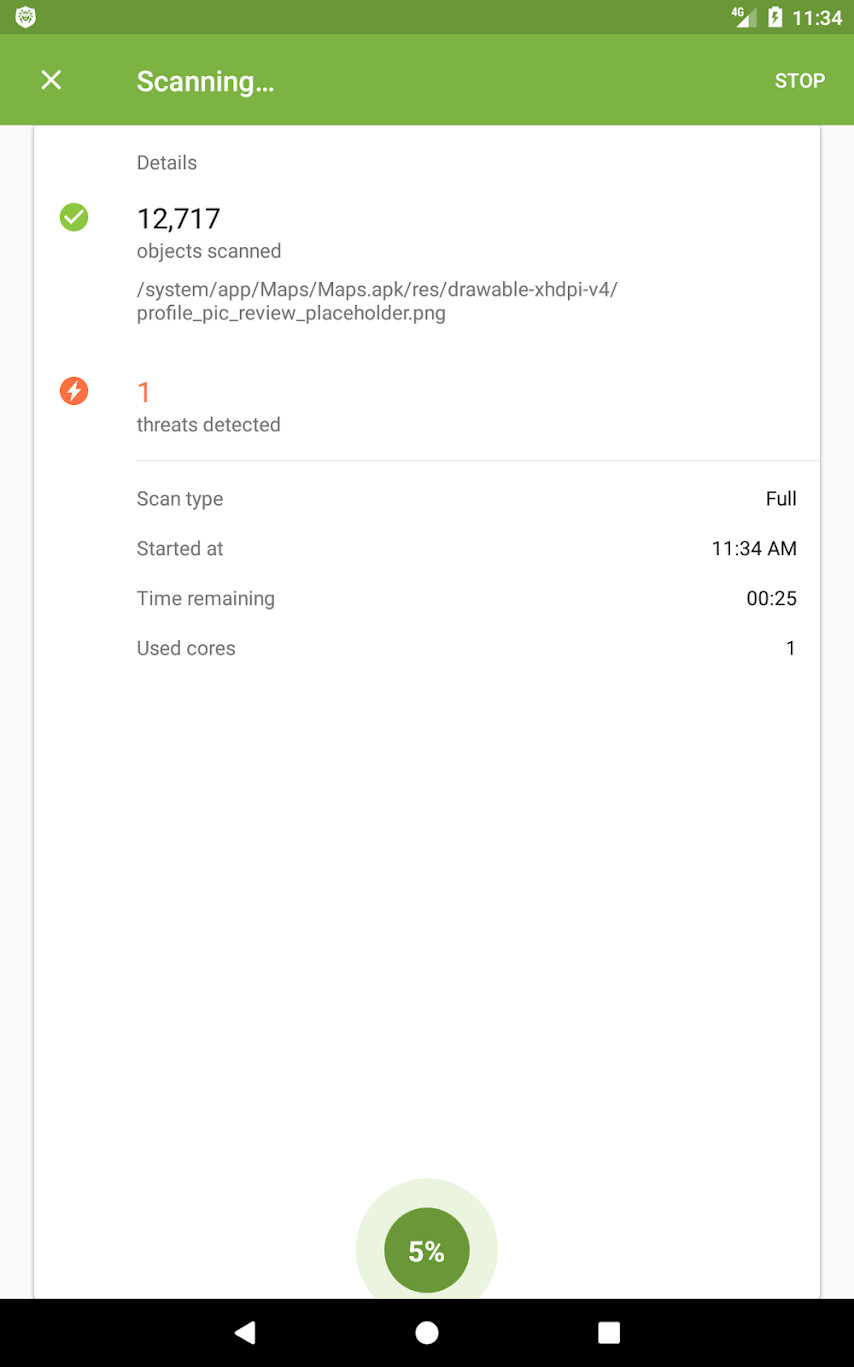Tap the Scanning… title text

tap(205, 82)
